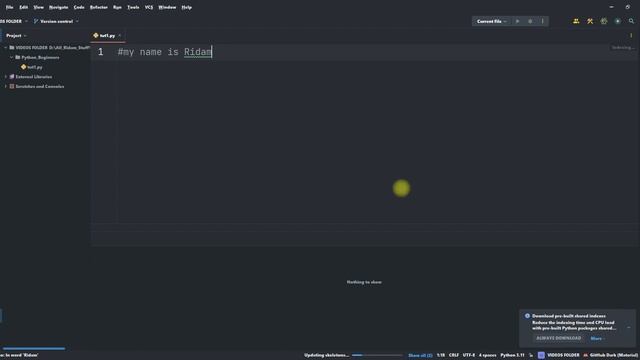Click the 1:18 caret position indicator
The image size is (640, 360).
tap(441, 356)
